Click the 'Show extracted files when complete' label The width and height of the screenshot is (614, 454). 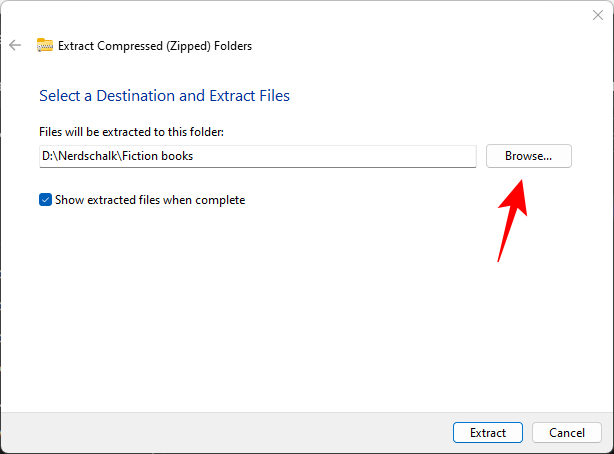click(x=151, y=200)
